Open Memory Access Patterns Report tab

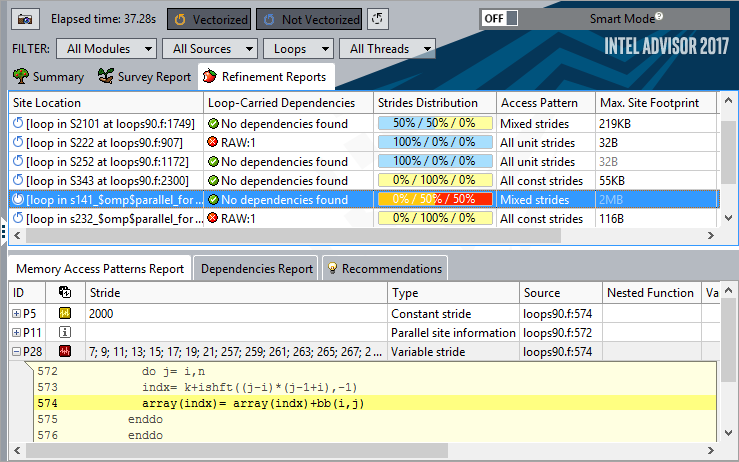pyautogui.click(x=99, y=269)
